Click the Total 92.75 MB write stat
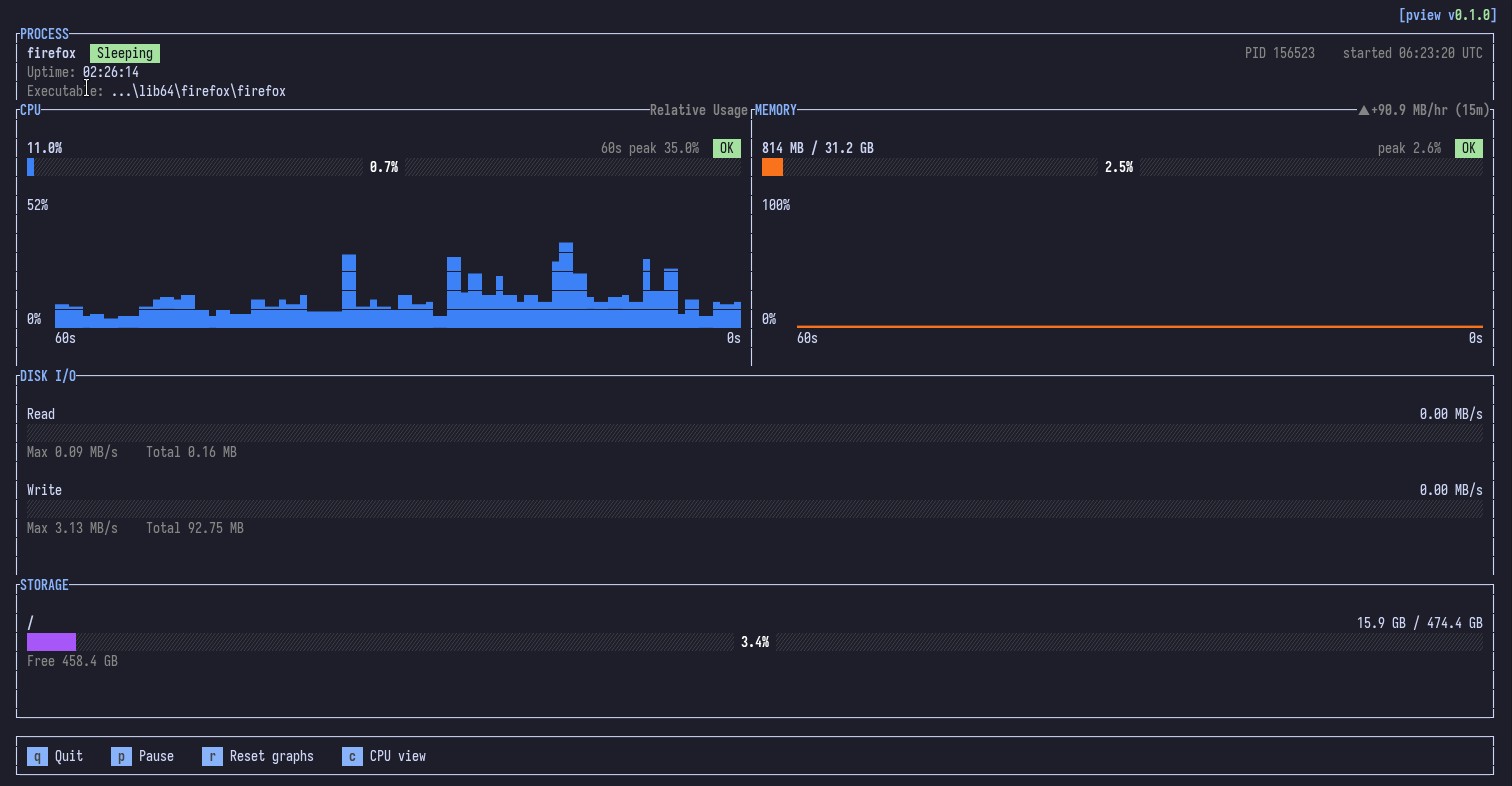The width and height of the screenshot is (1512, 786). point(195,528)
